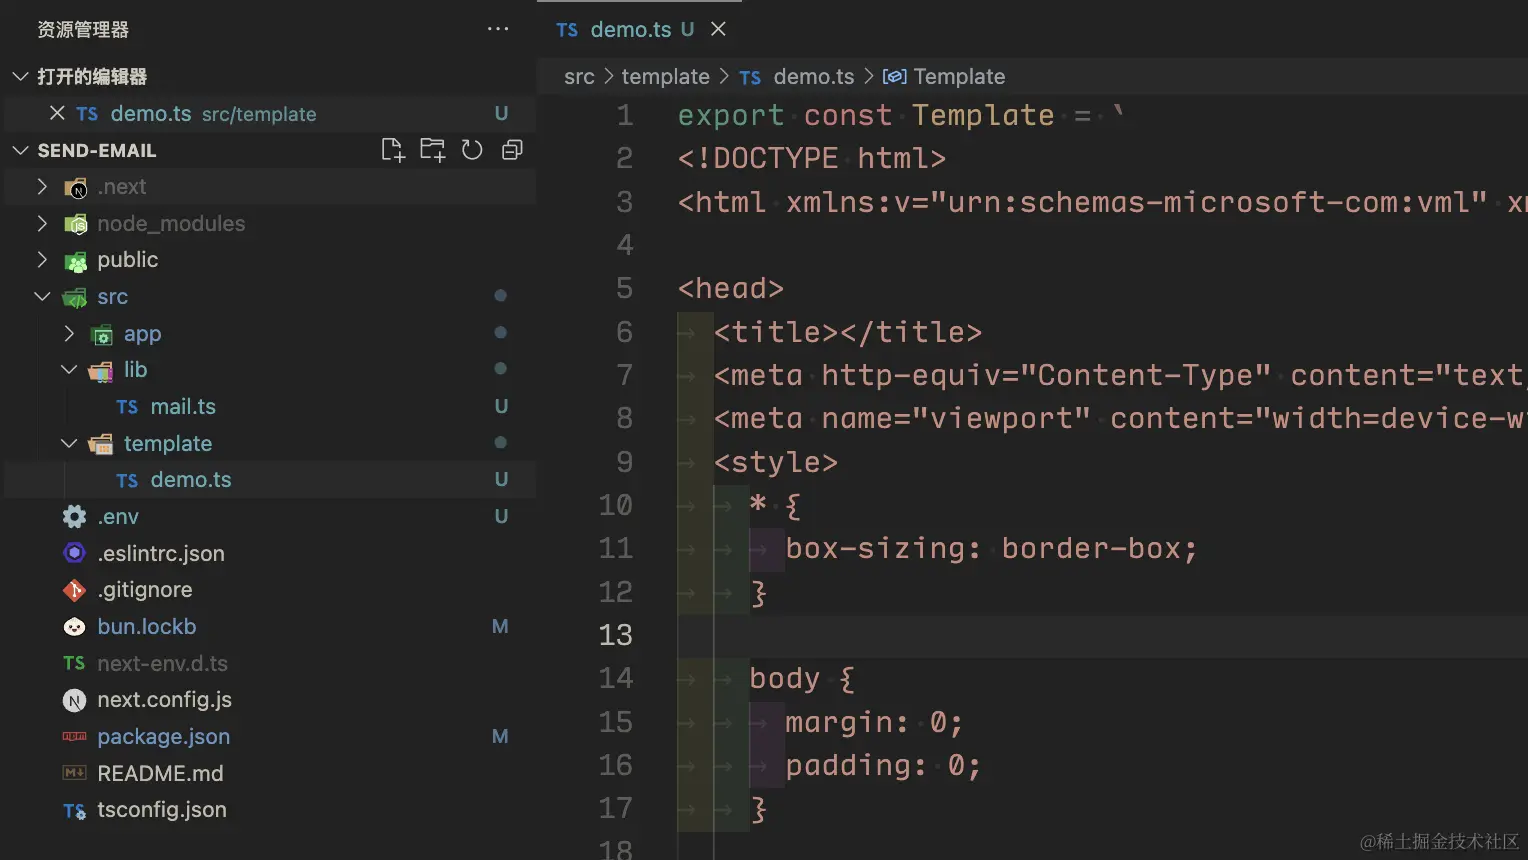Collapse the SEND-EMAIL project section
The width and height of the screenshot is (1528, 860).
20,150
